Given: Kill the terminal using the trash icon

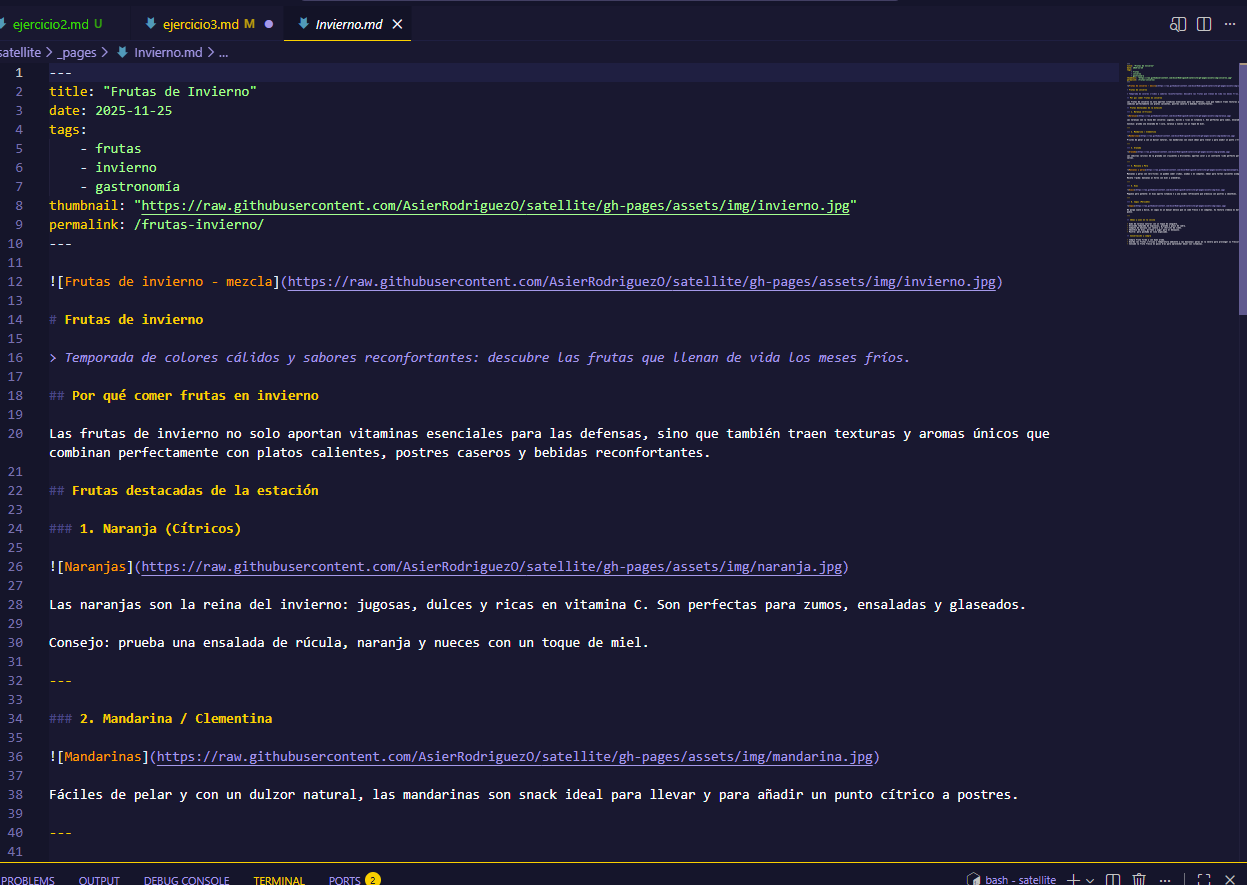Looking at the screenshot, I should tap(1139, 879).
